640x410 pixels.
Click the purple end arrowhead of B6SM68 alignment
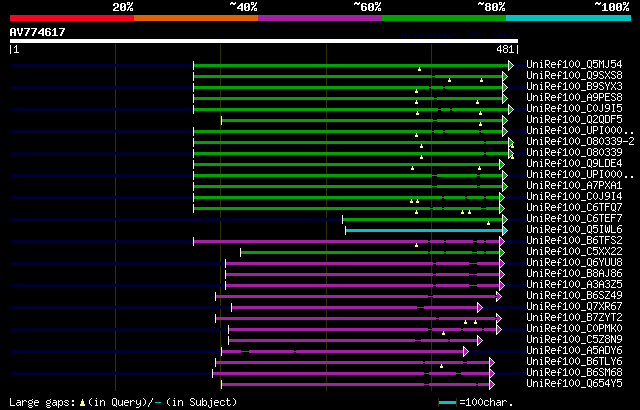[492, 374]
